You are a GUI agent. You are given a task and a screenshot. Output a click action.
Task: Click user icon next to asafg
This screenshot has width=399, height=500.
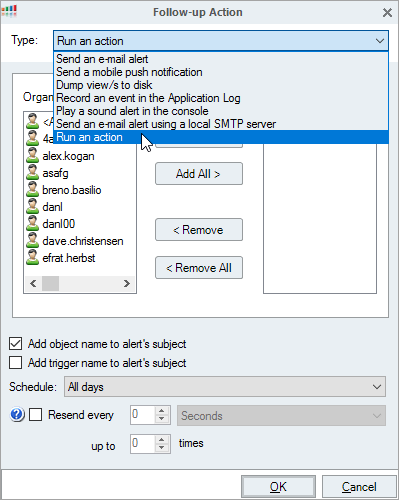(x=32, y=172)
